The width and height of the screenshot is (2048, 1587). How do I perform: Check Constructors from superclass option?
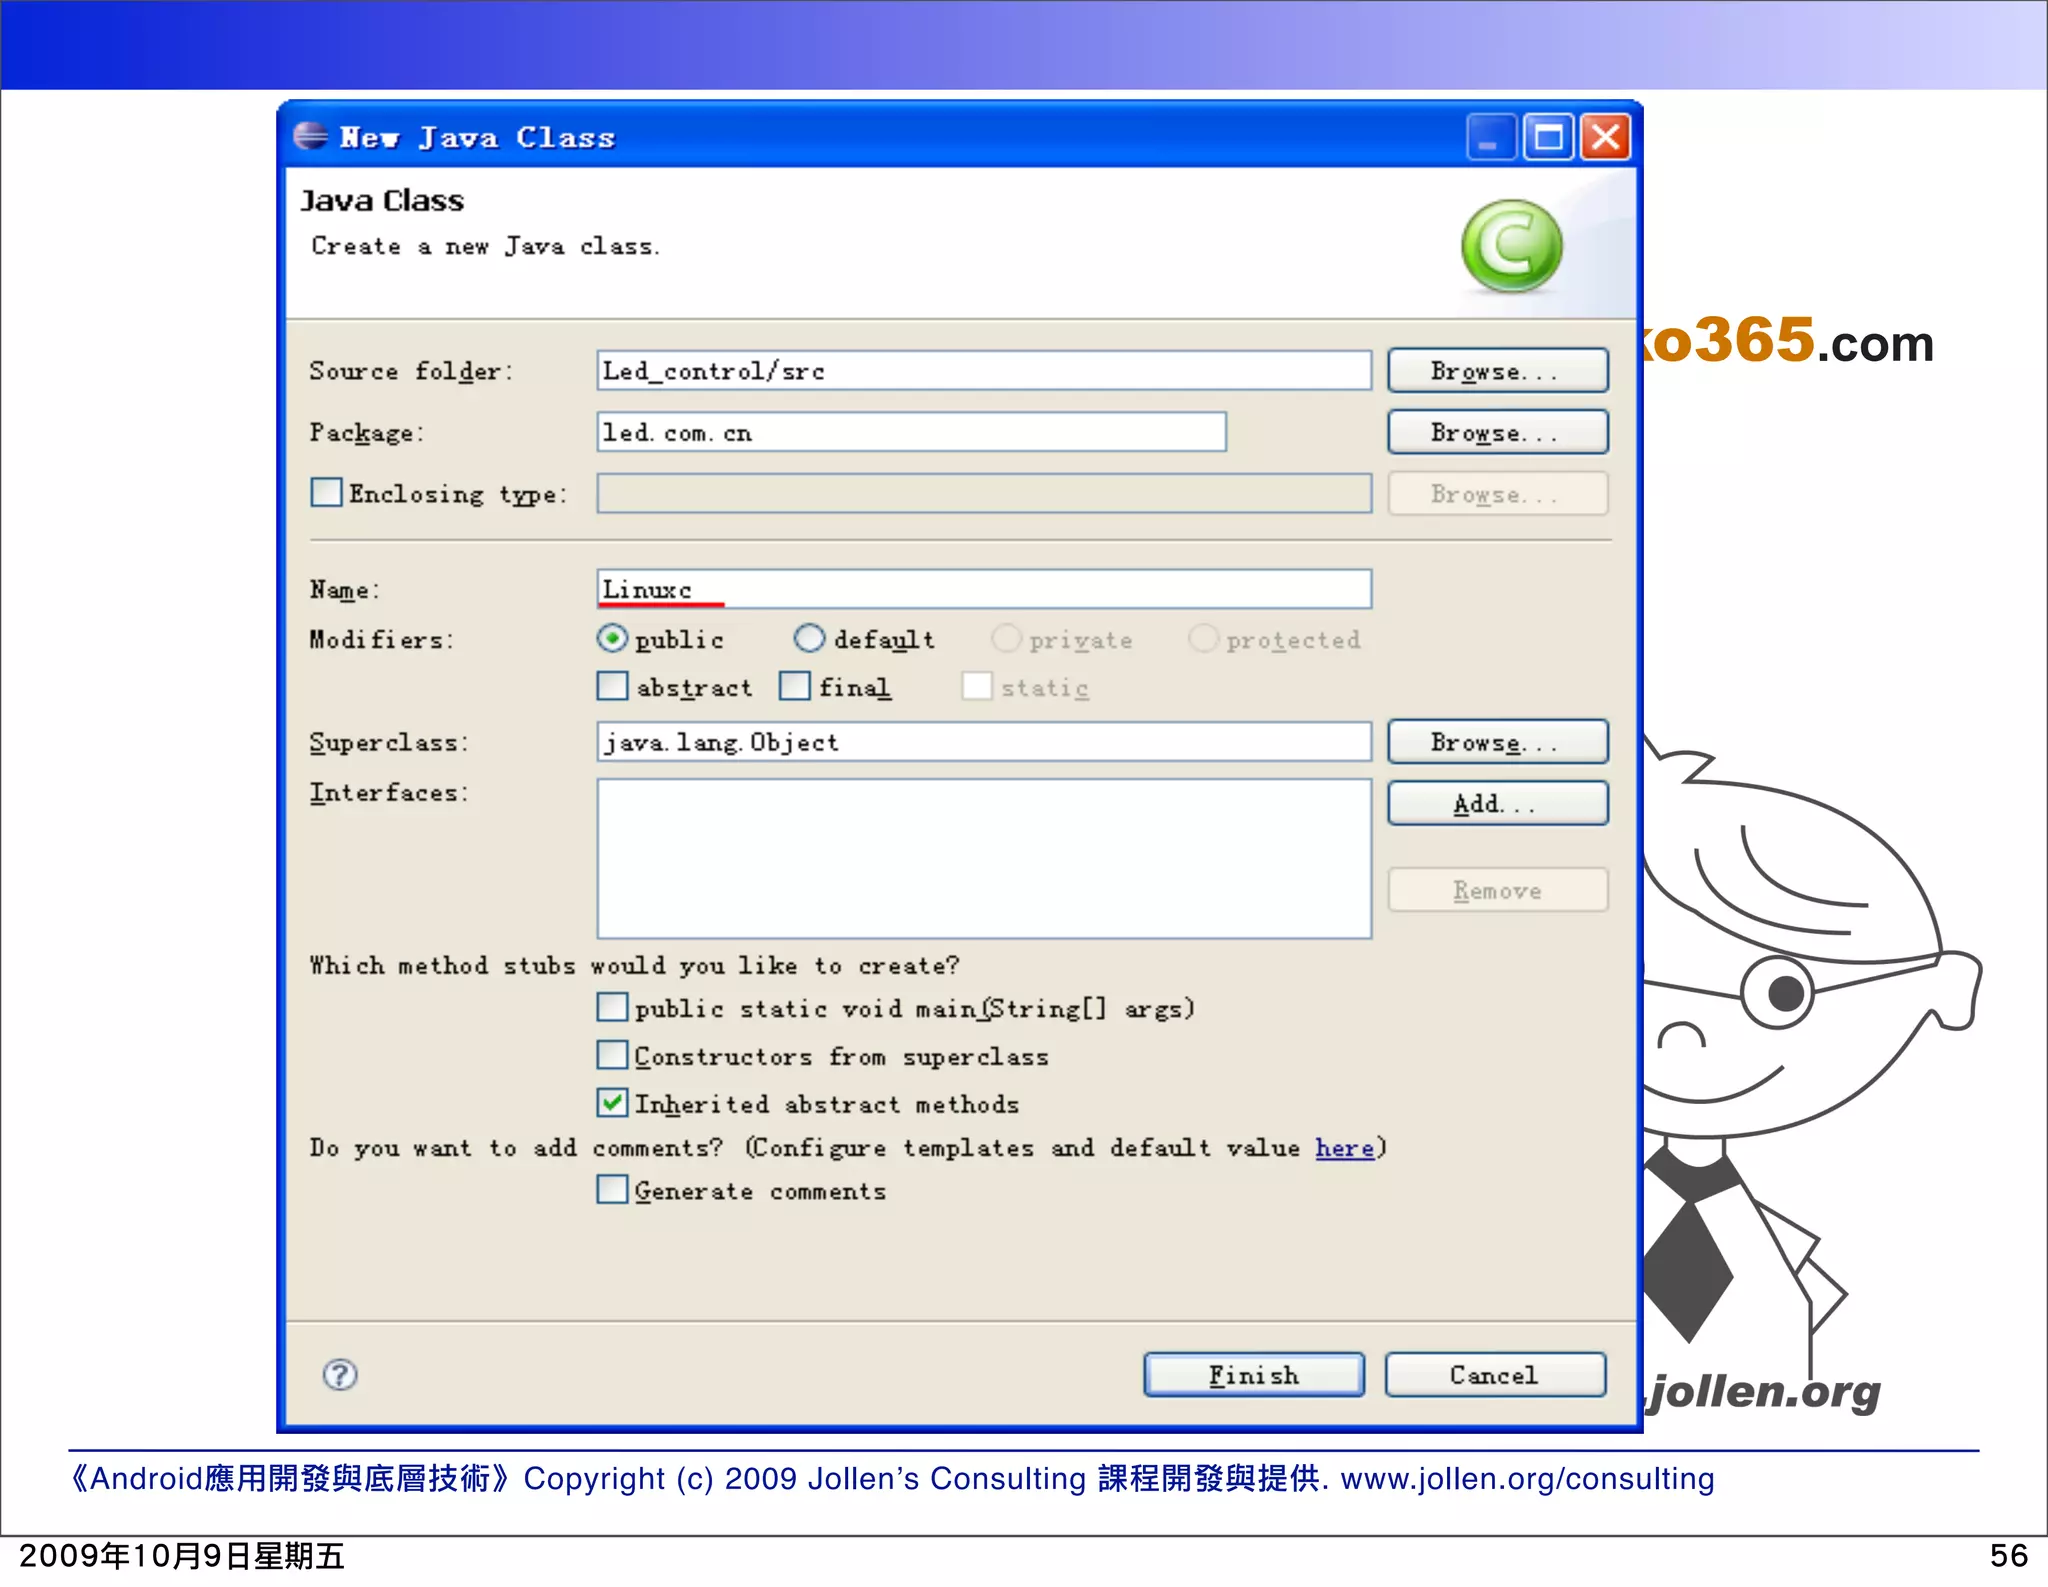pos(612,1056)
